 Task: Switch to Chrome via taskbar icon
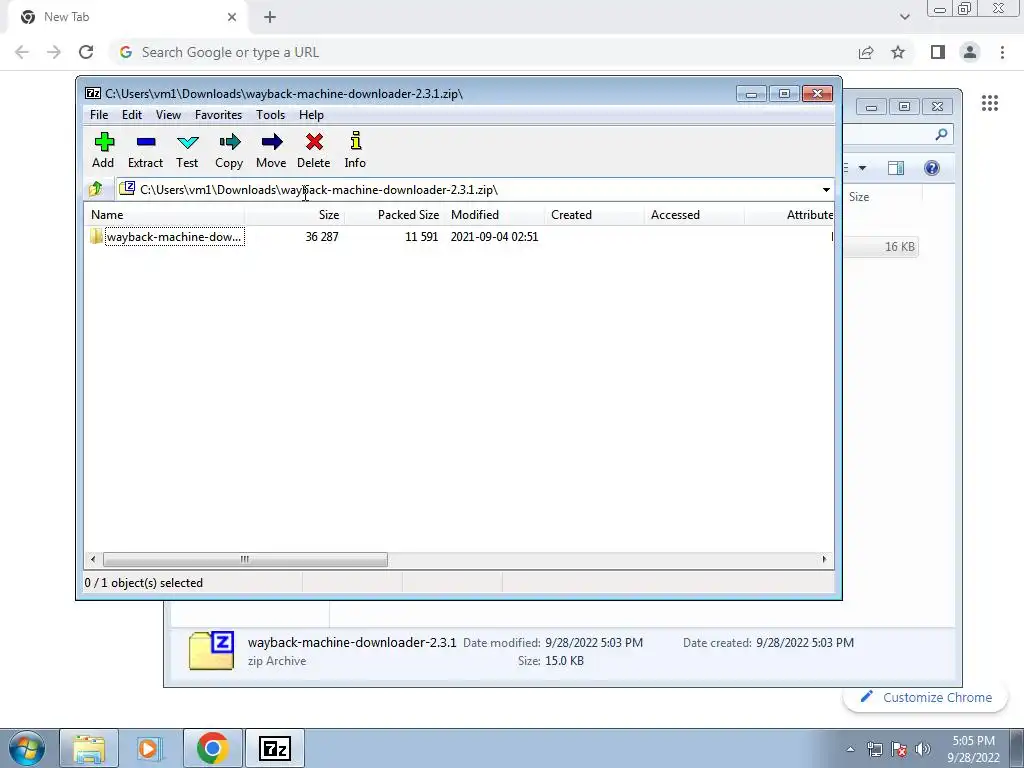point(212,748)
